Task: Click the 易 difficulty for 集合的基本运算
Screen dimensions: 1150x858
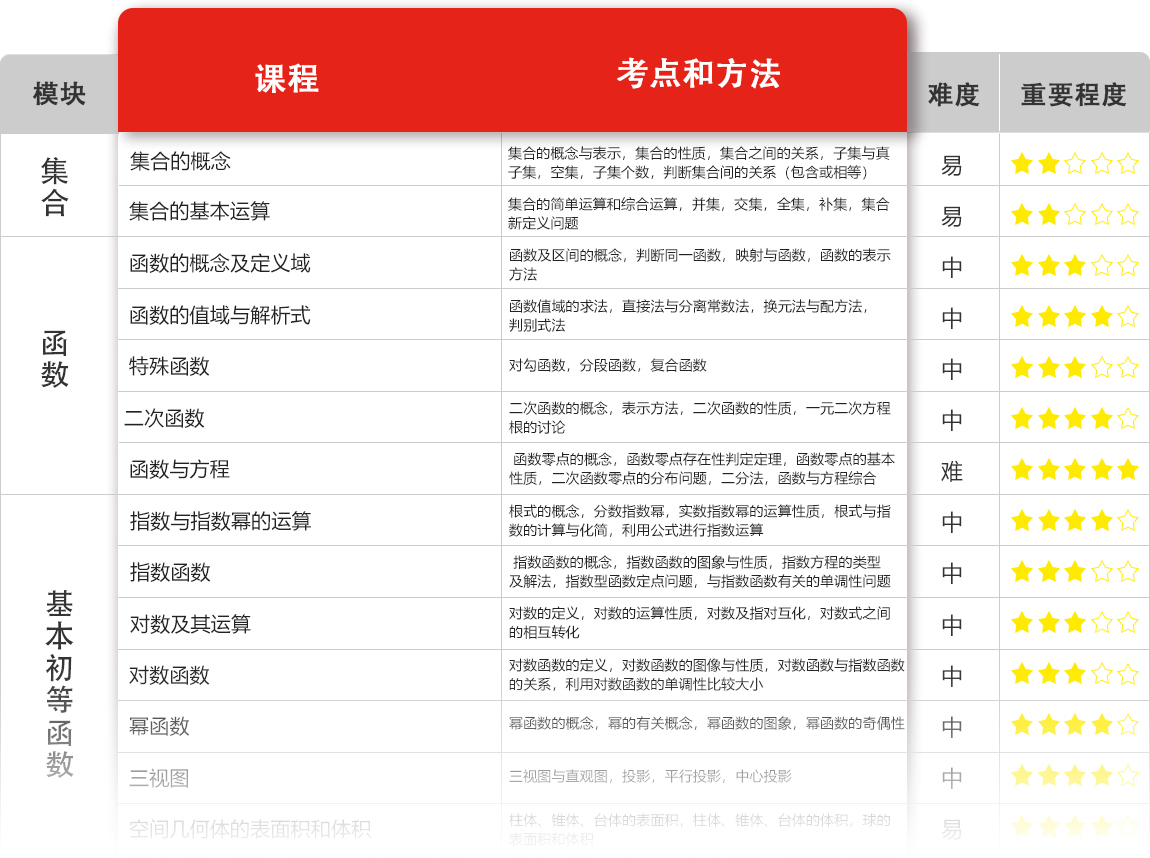Action: click(952, 216)
